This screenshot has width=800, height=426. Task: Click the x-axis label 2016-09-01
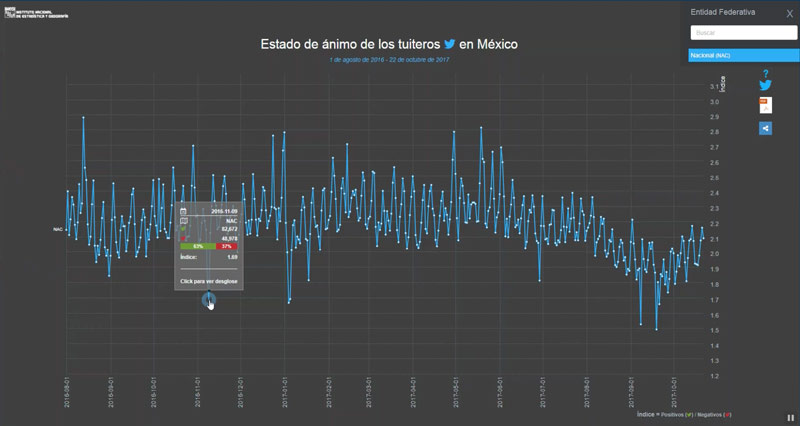110,392
